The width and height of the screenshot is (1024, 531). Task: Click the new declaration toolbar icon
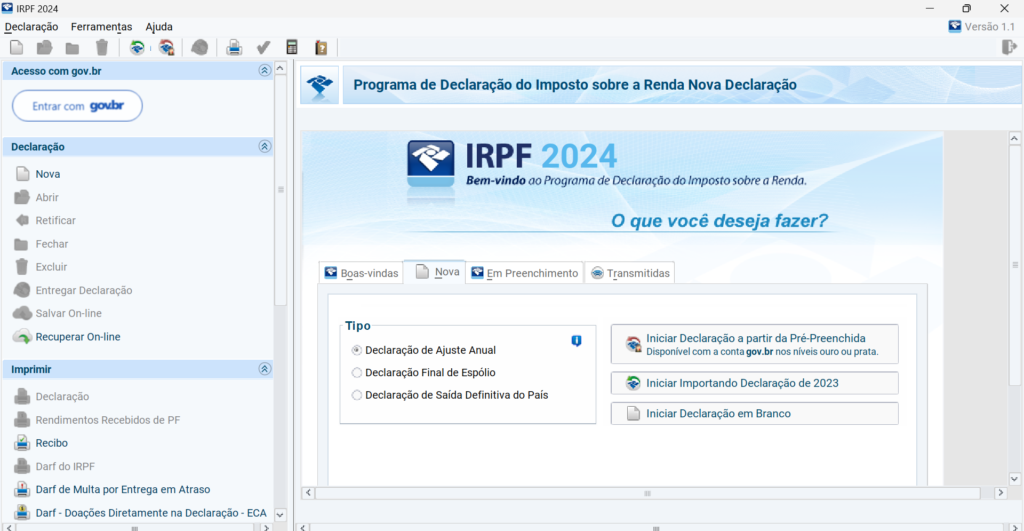[x=16, y=47]
